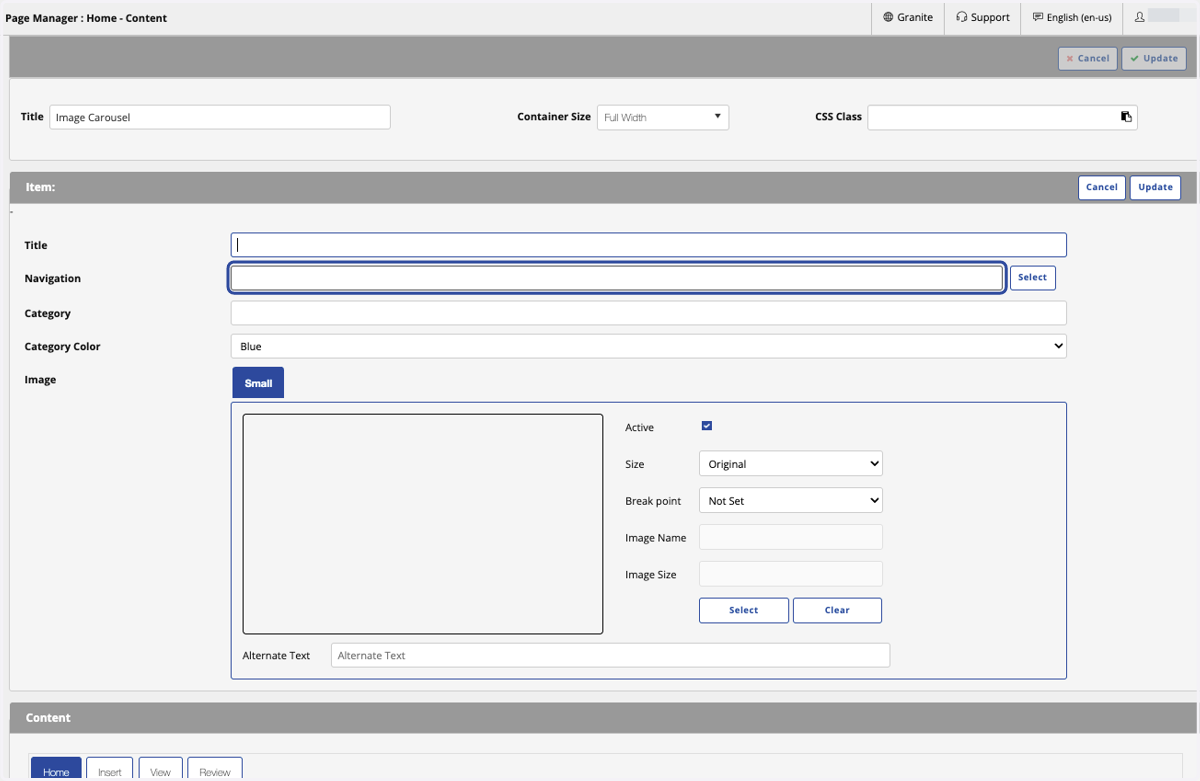This screenshot has width=1200, height=781.
Task: Open the user account menu
Action: pos(1160,17)
